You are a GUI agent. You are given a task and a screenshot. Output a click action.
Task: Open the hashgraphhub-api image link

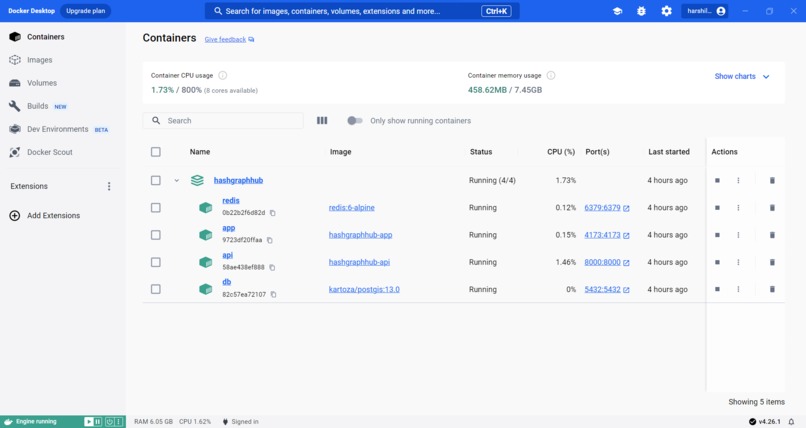click(359, 262)
